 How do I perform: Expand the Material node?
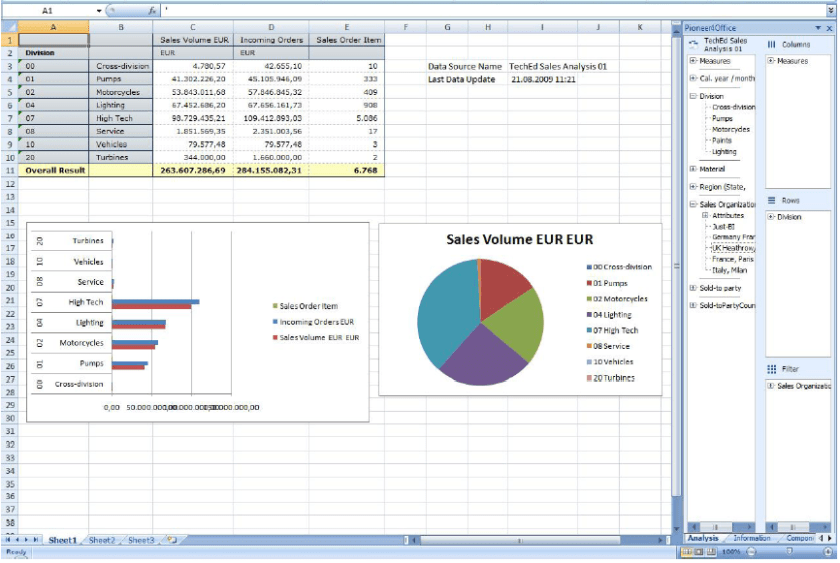tap(693, 169)
